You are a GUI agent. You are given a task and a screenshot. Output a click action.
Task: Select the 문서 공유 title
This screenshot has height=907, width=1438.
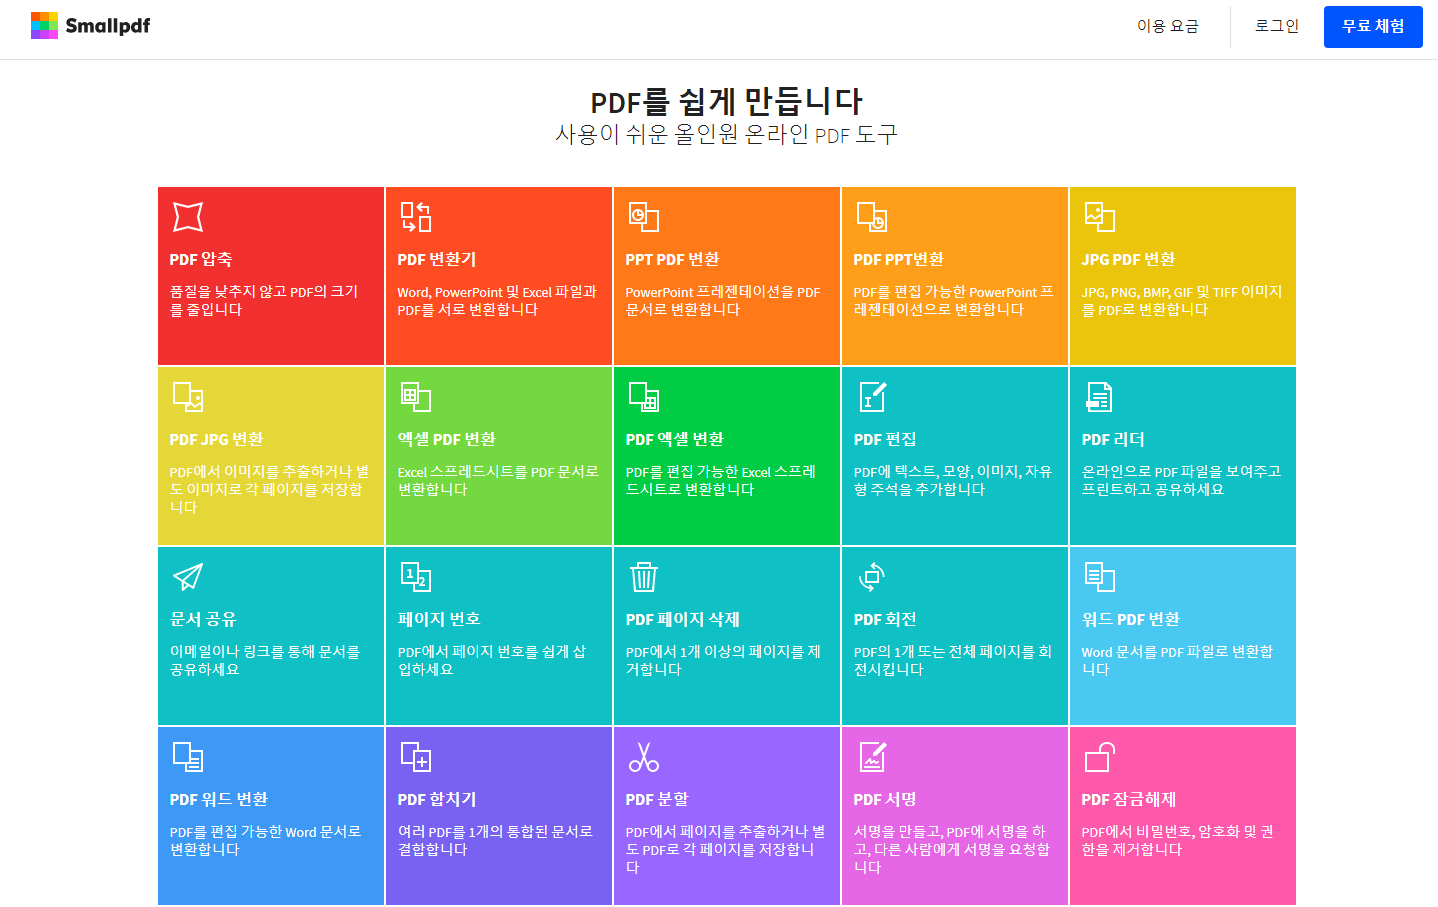pyautogui.click(x=203, y=620)
